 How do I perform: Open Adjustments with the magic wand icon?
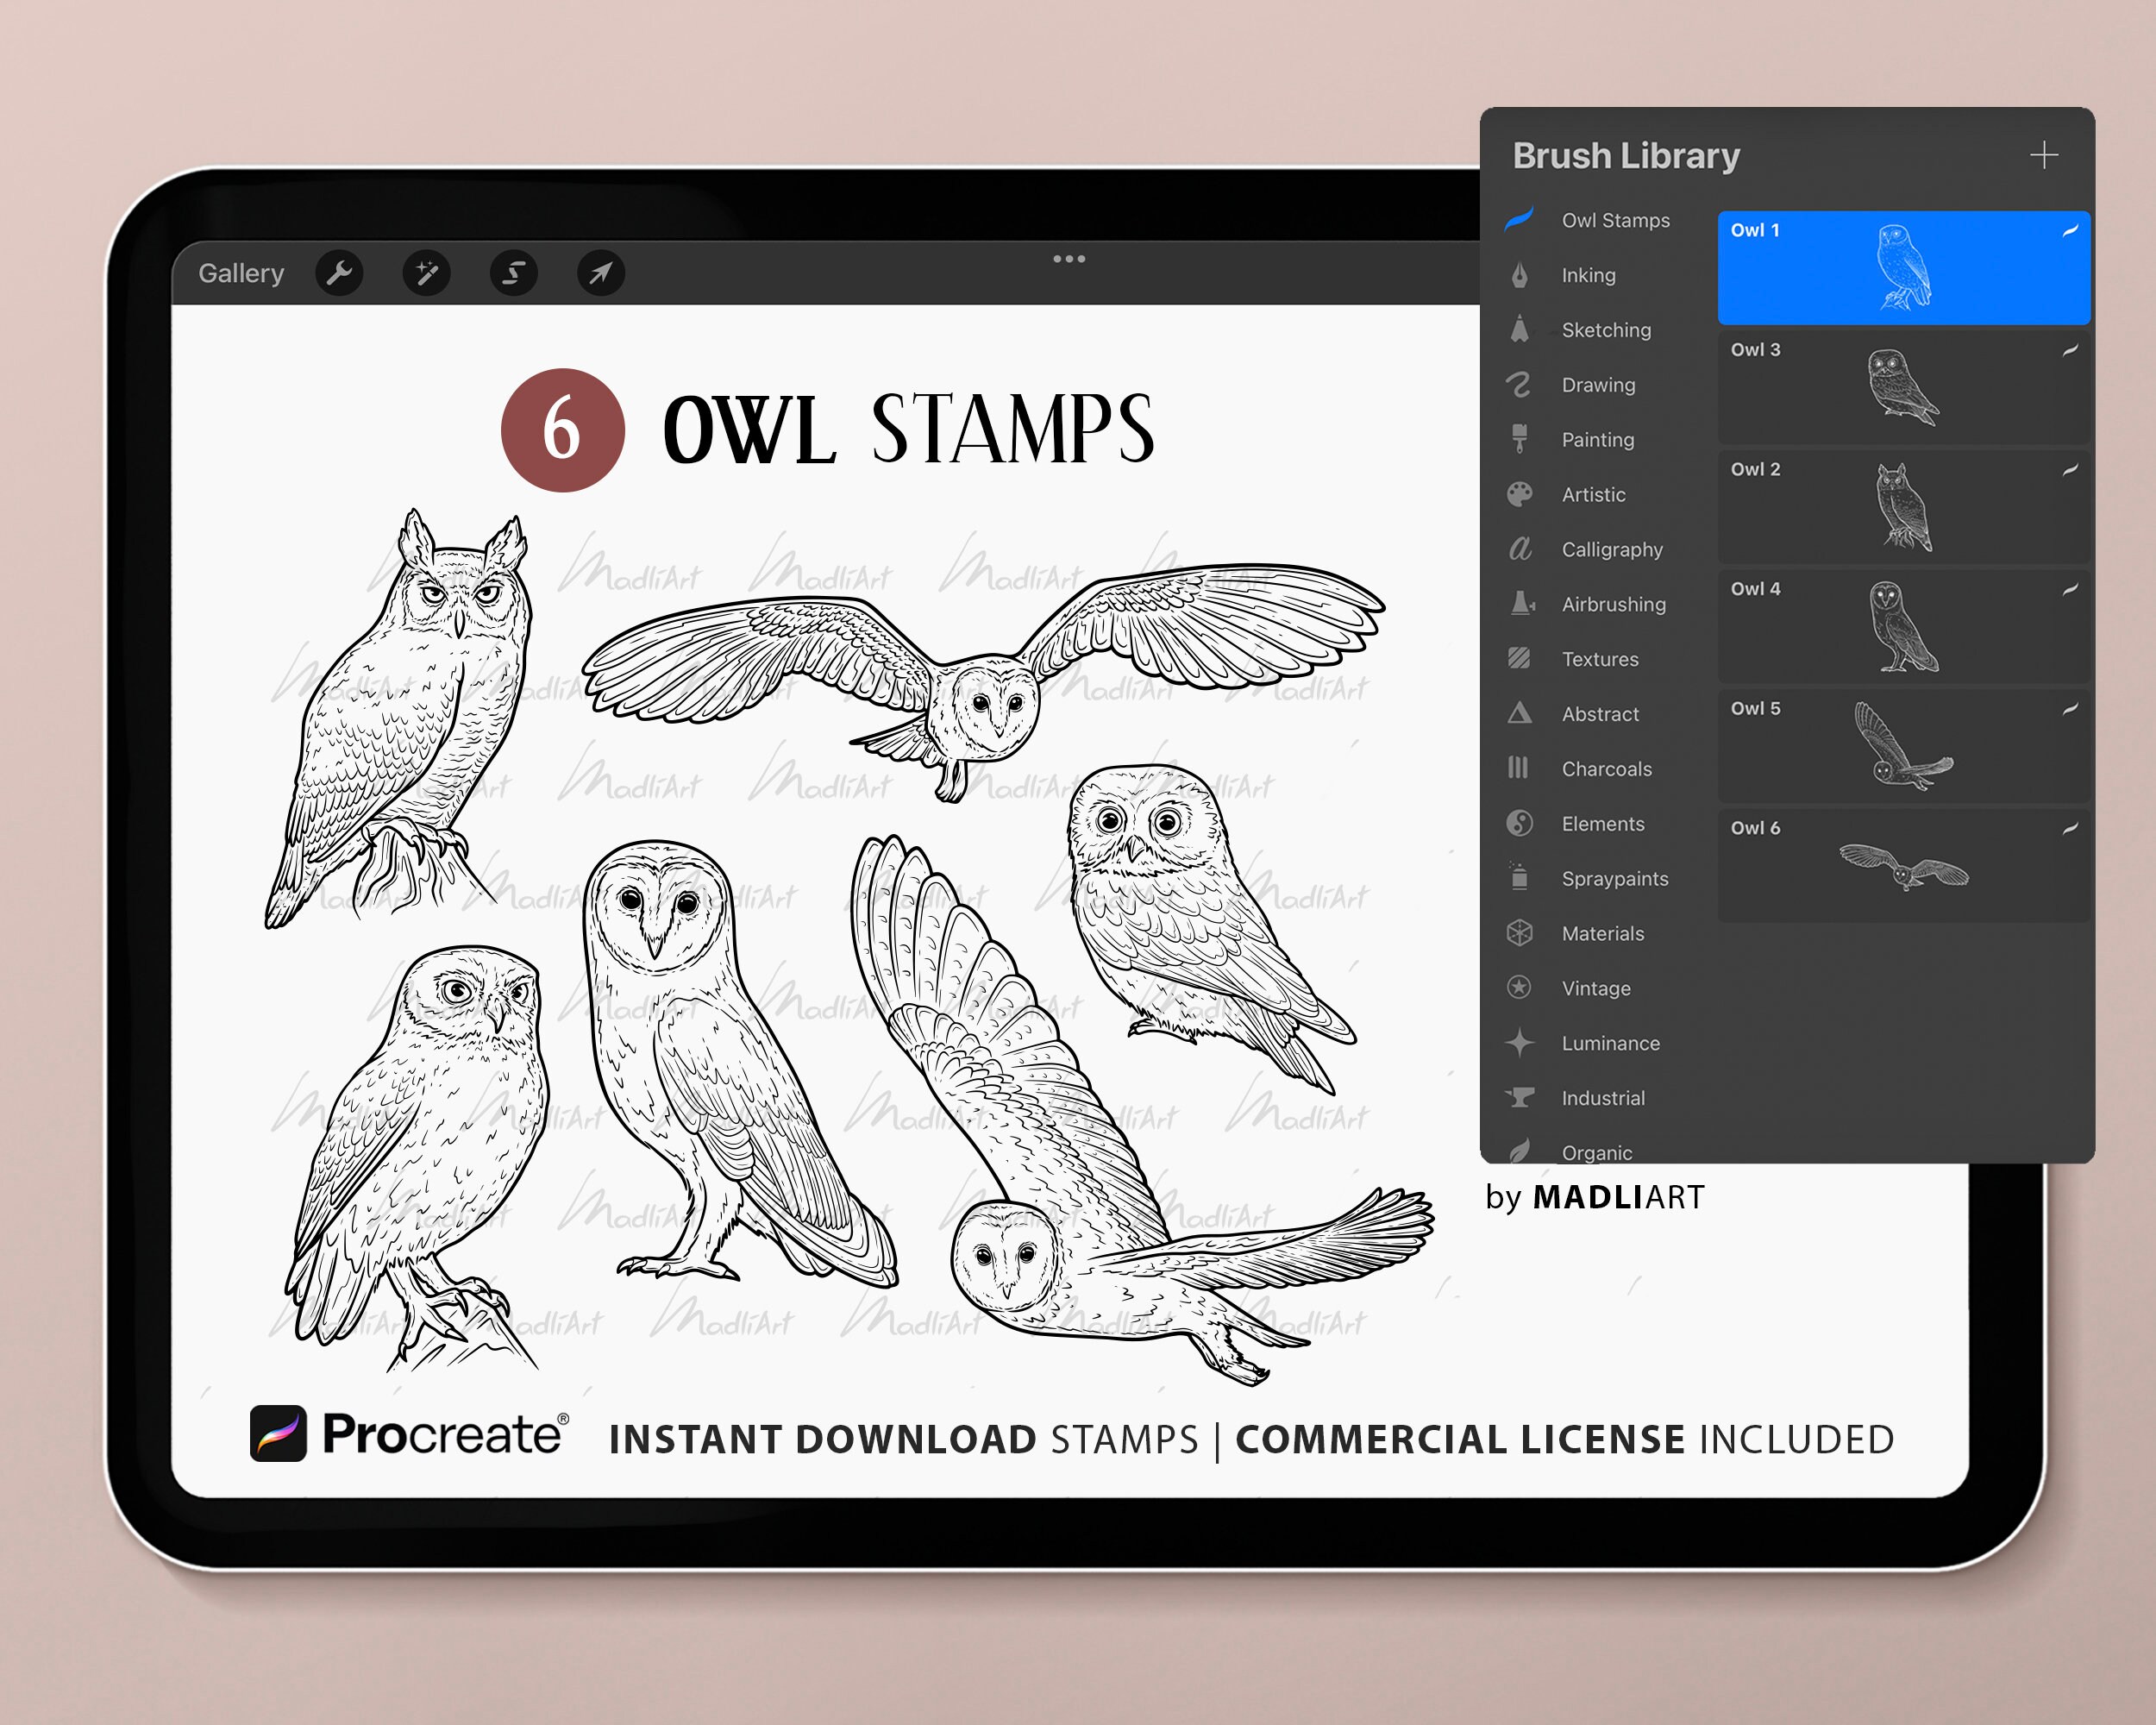pyautogui.click(x=426, y=272)
